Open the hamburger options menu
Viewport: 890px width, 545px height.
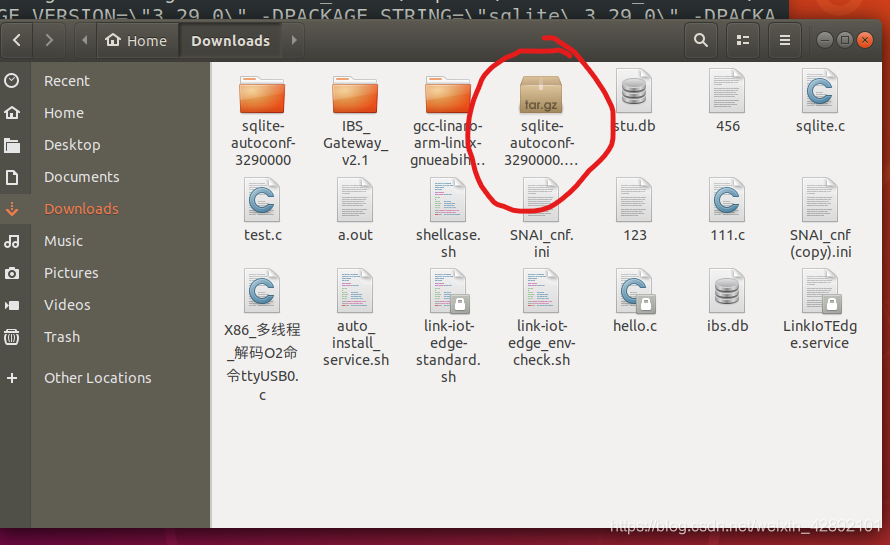(785, 40)
